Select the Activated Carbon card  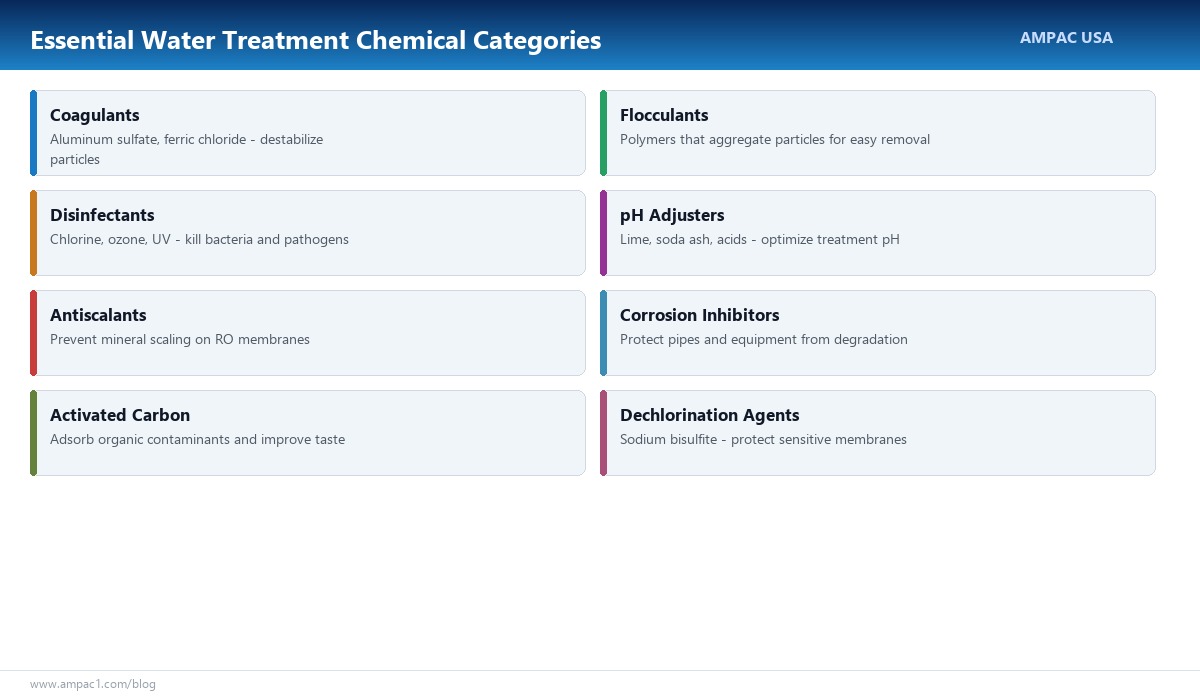tap(308, 432)
